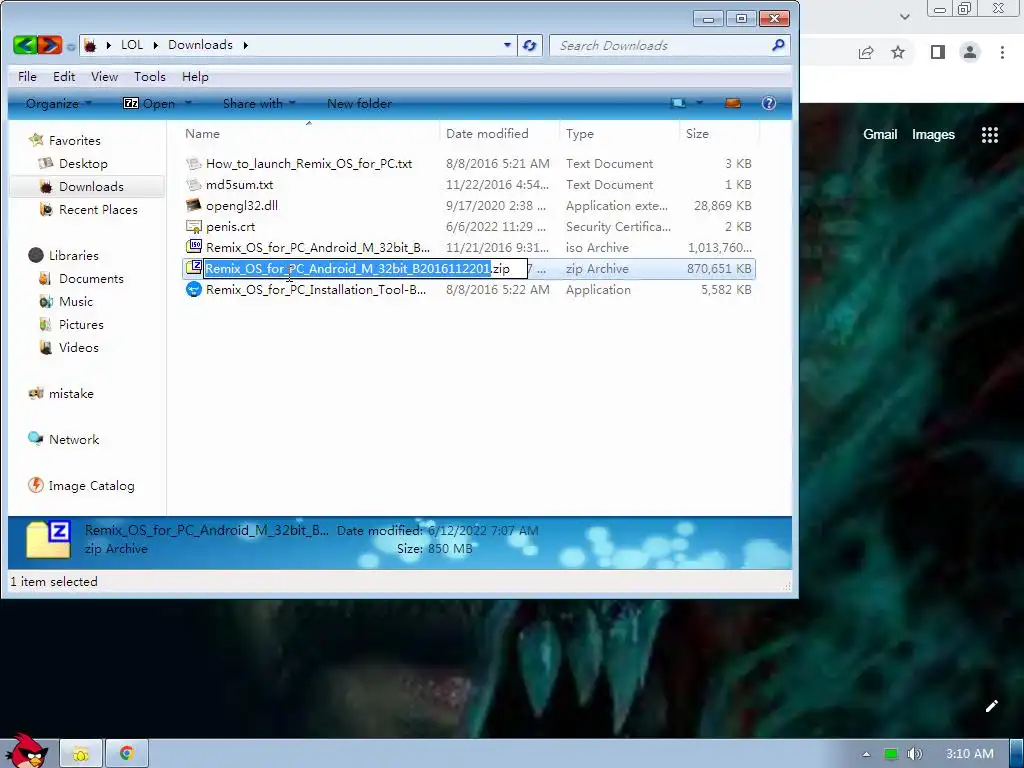Open the File menu
Screen dimensions: 1024x768
[x=27, y=76]
